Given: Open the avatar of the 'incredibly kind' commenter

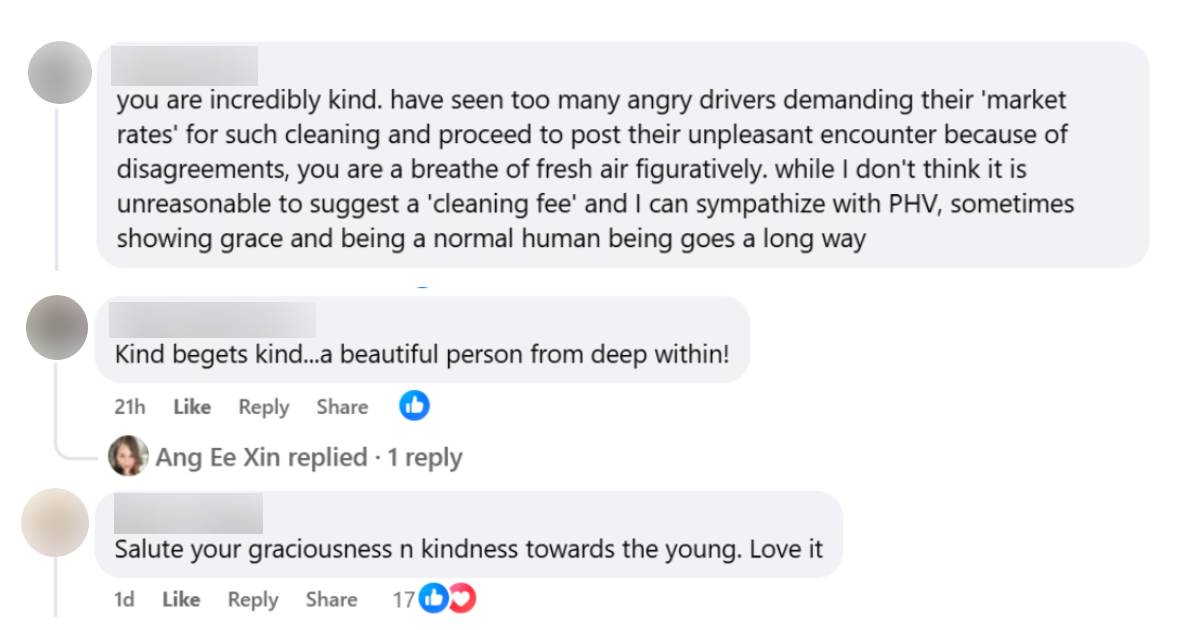Looking at the screenshot, I should (x=60, y=73).
